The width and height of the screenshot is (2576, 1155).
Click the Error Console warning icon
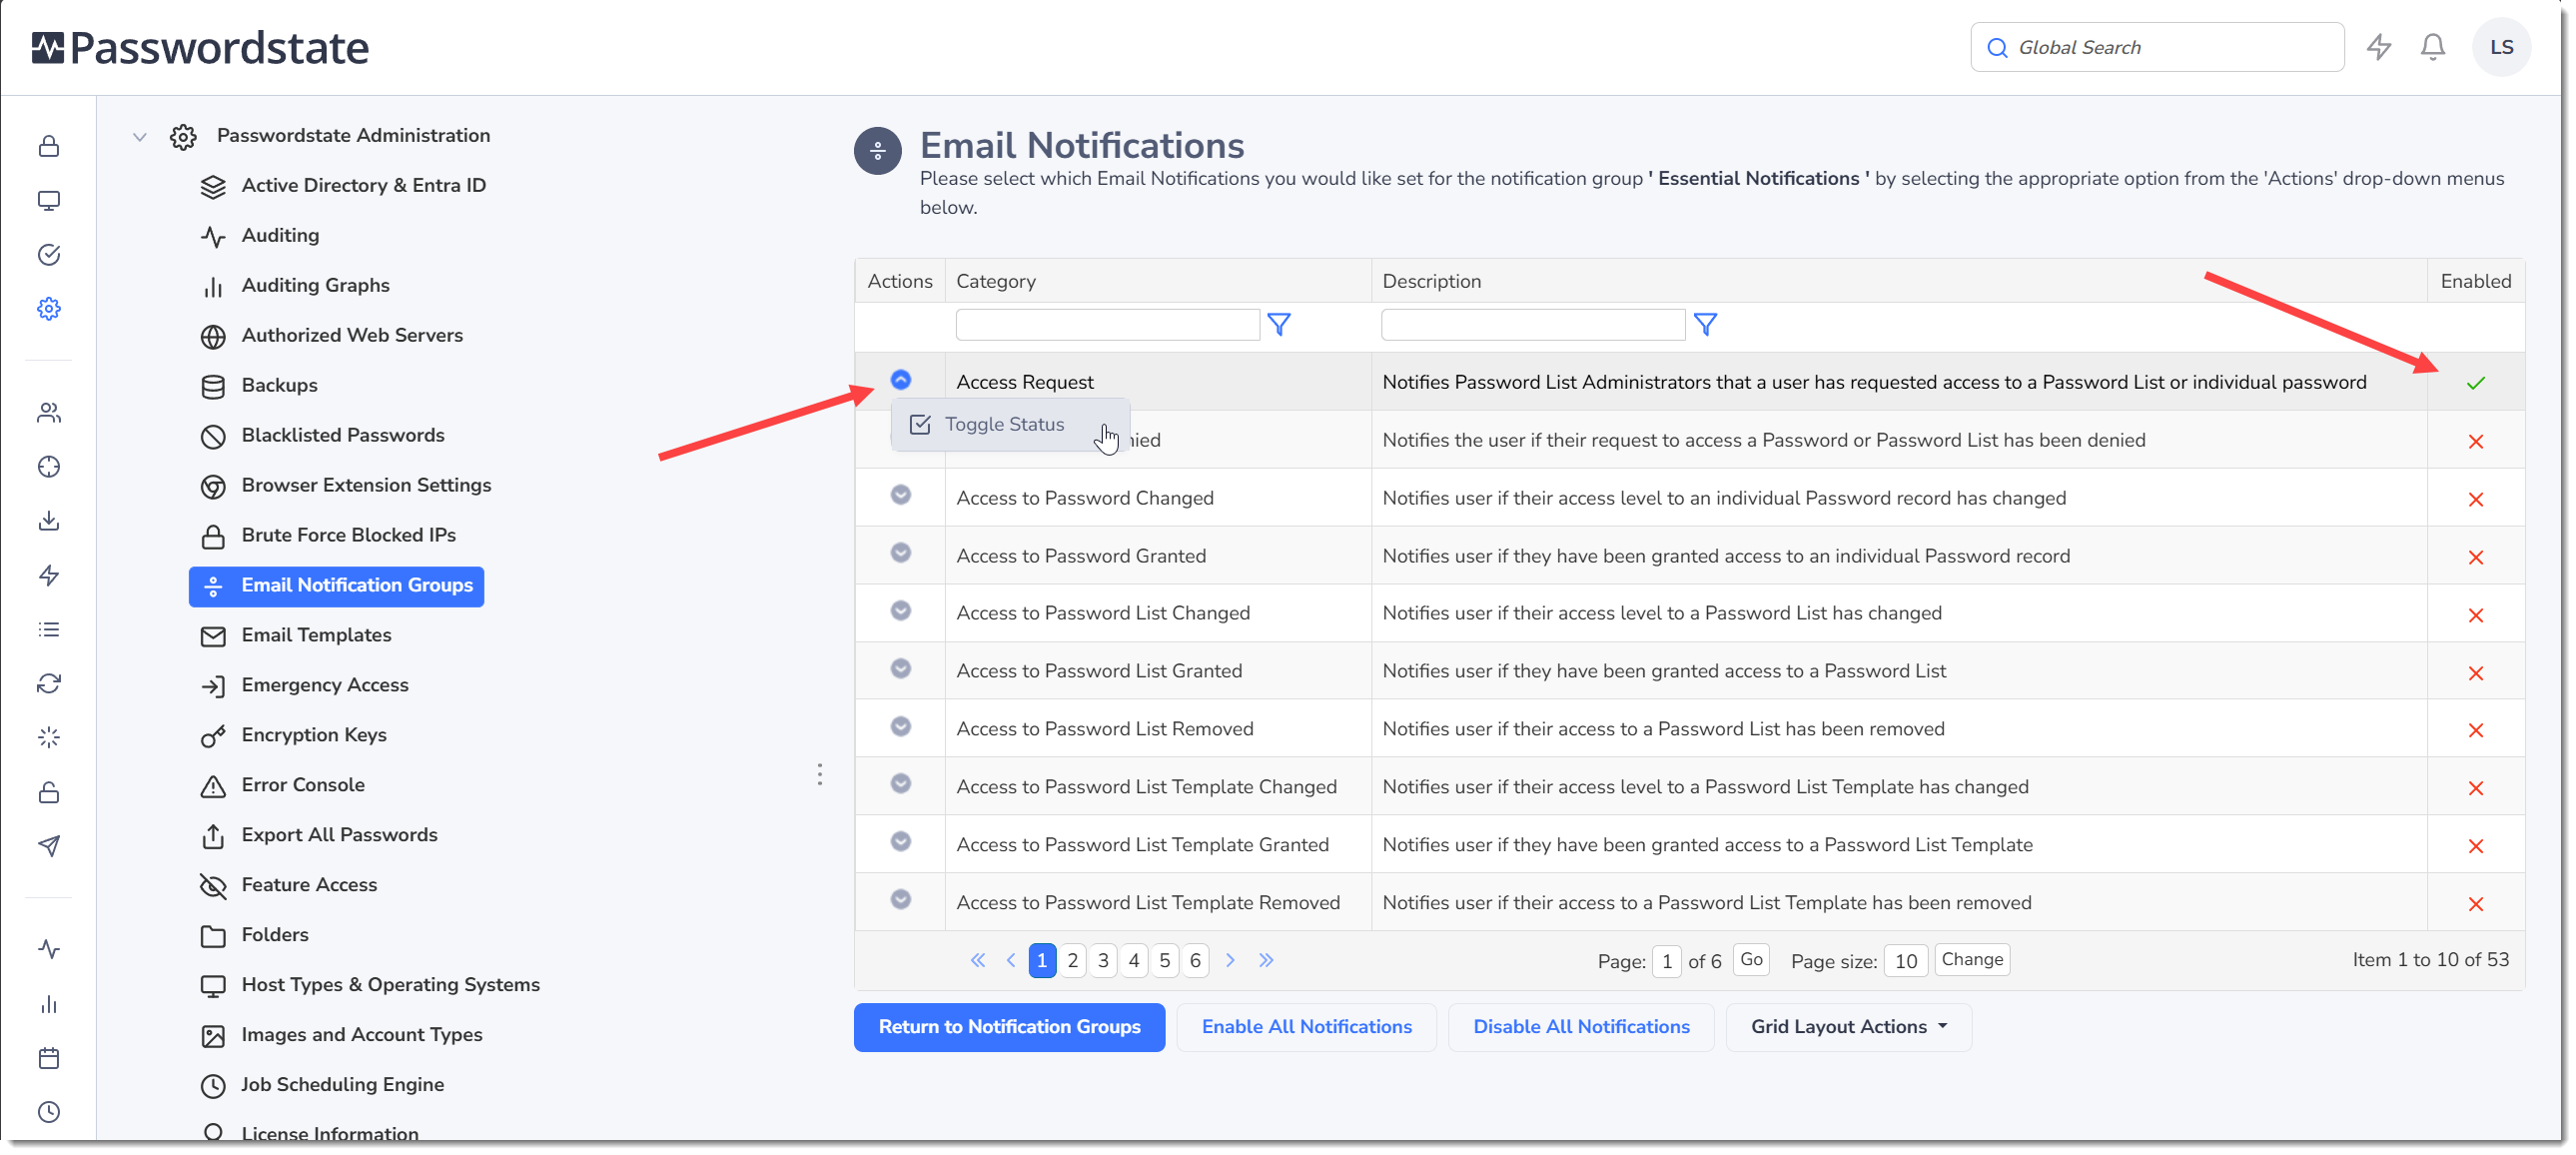pos(213,786)
